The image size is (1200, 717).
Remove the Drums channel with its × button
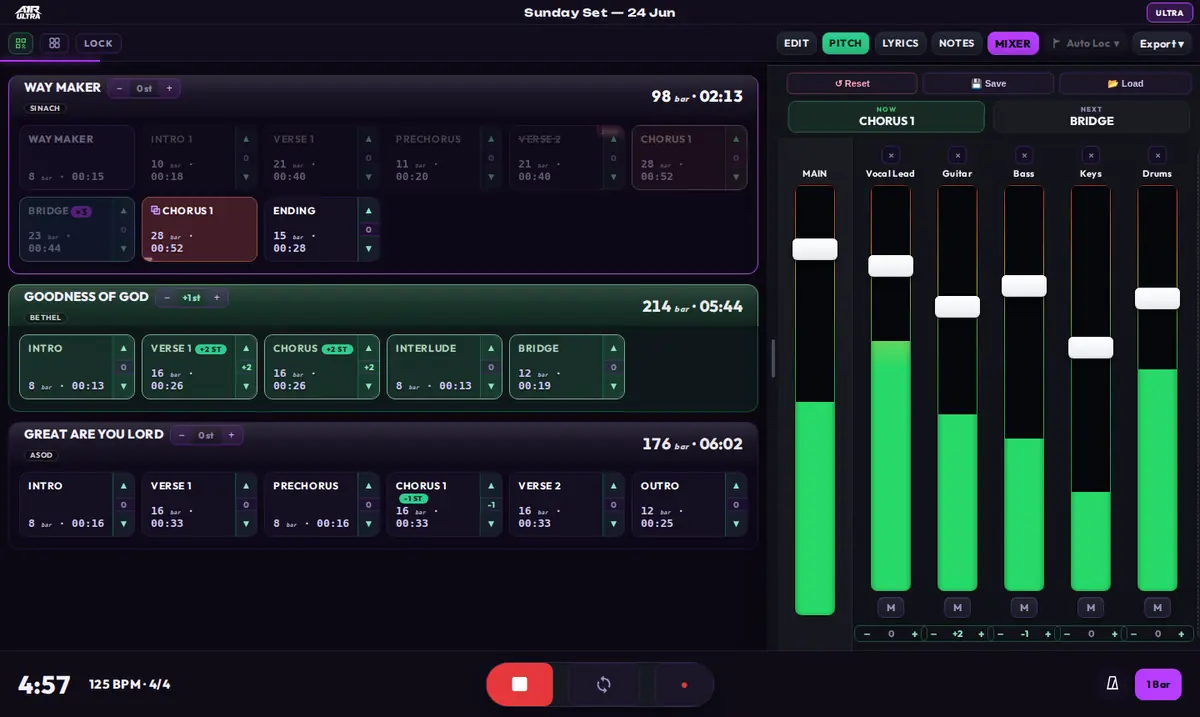pos(1157,155)
